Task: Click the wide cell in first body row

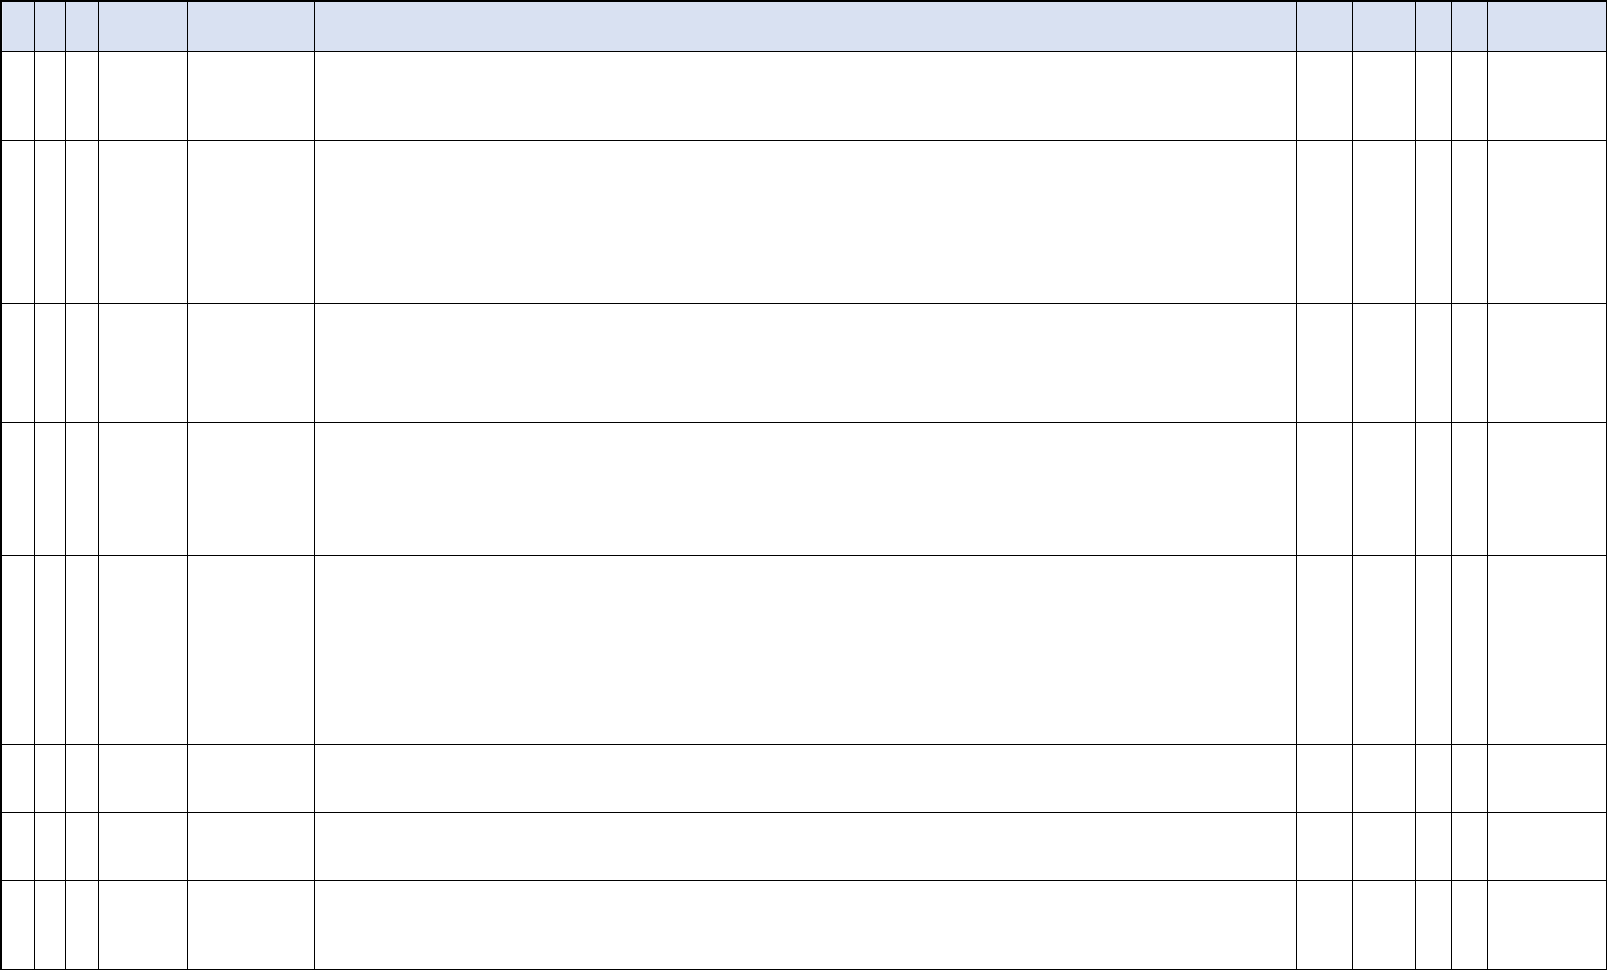Action: 805,96
